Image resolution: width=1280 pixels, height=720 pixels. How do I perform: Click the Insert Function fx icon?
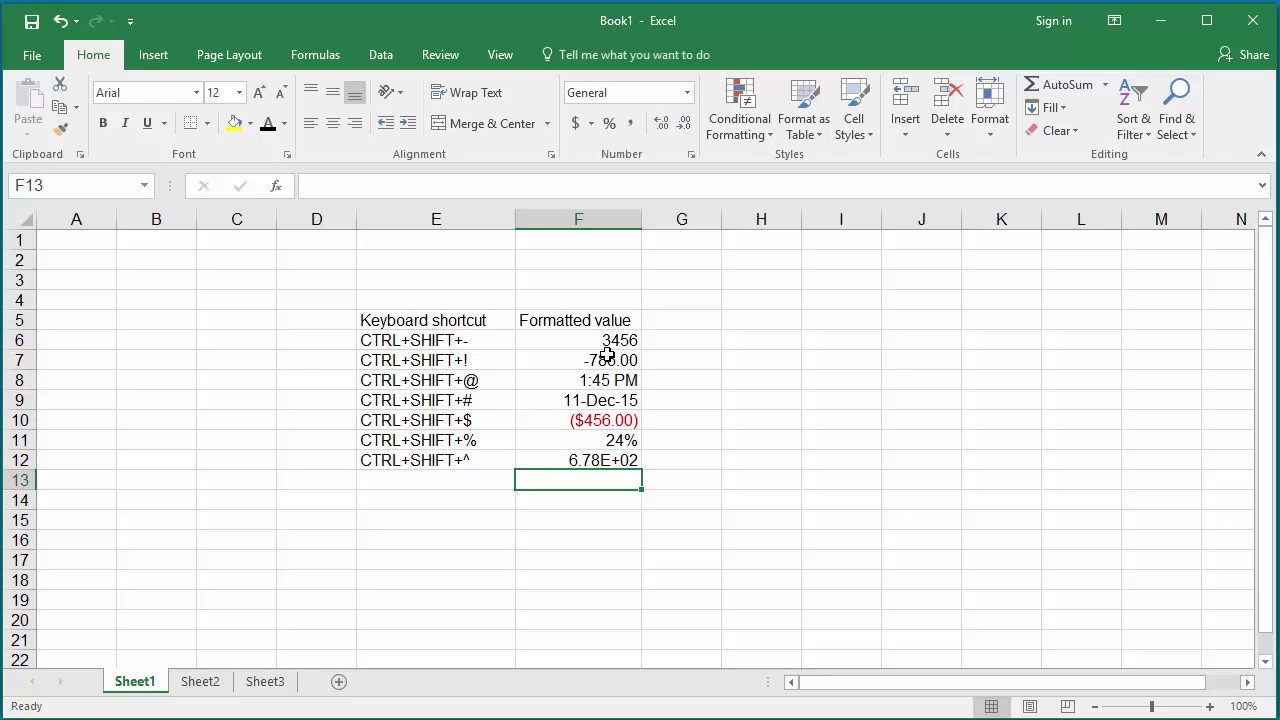point(276,186)
